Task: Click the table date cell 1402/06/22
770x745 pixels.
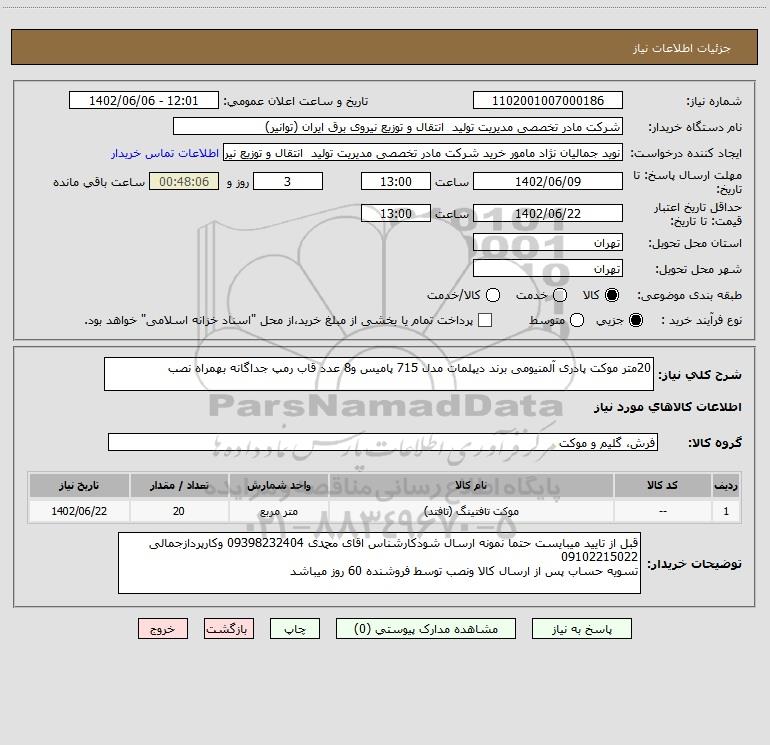Action: point(79,511)
